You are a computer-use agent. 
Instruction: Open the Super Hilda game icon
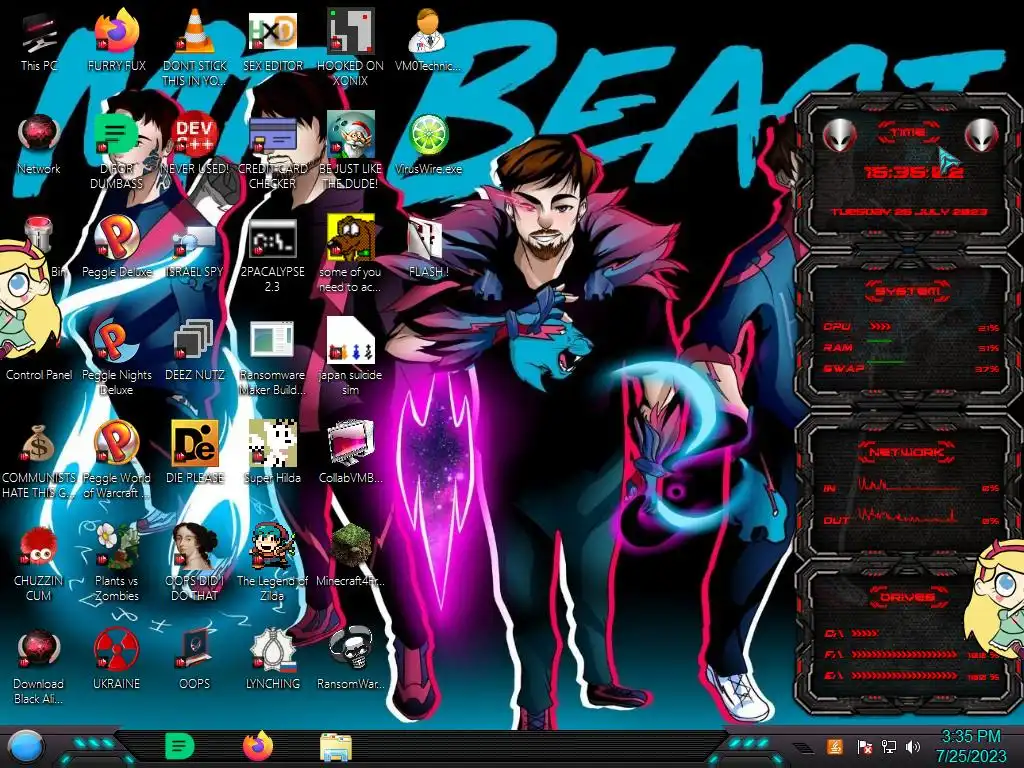272,452
